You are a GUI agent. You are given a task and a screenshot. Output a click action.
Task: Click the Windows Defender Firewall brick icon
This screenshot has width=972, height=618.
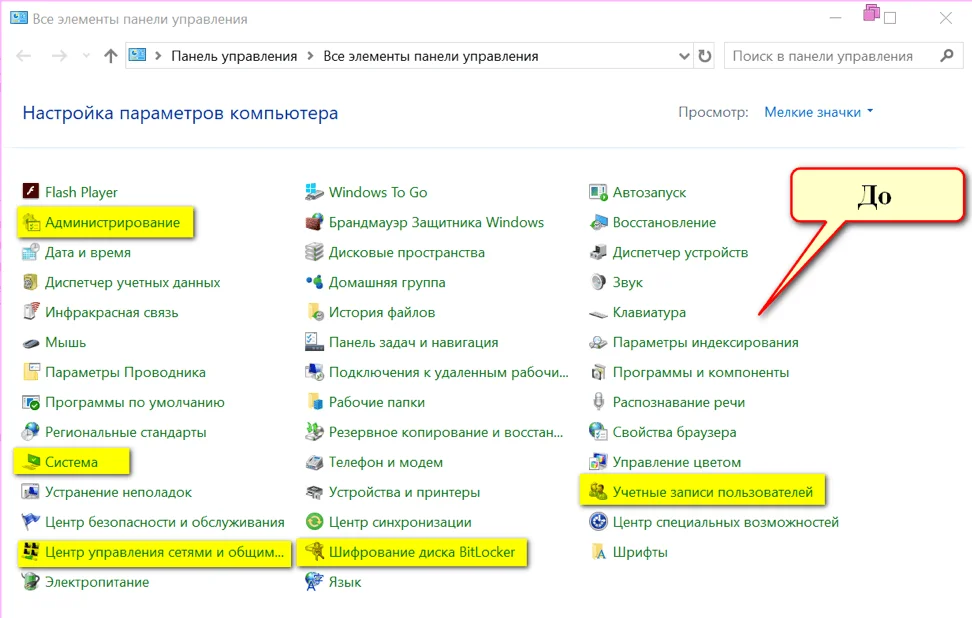click(314, 222)
